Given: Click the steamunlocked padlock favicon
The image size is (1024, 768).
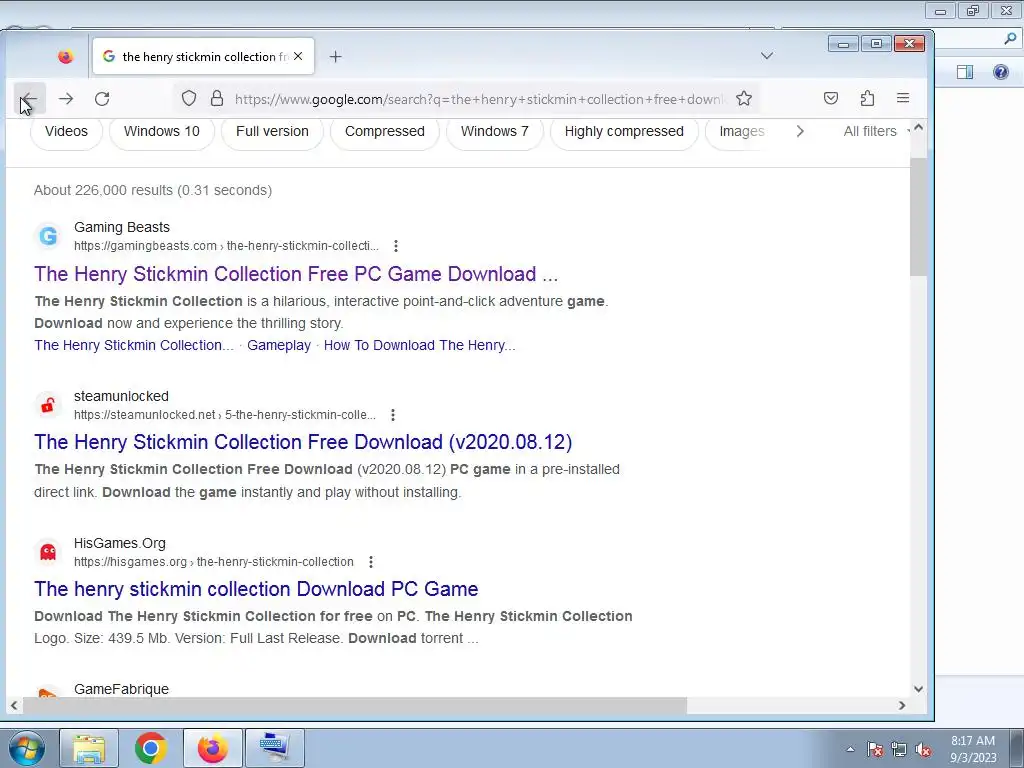Looking at the screenshot, I should [48, 405].
